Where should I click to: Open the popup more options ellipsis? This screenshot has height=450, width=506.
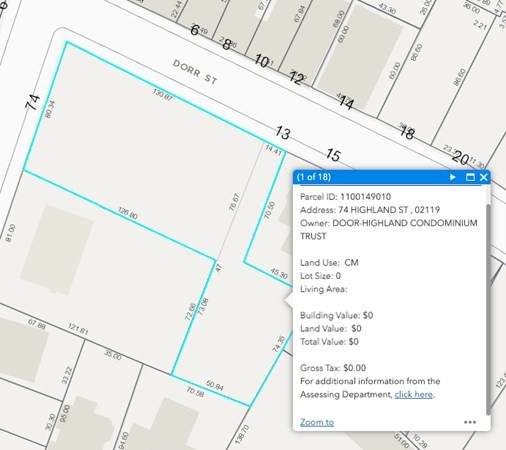pyautogui.click(x=470, y=422)
